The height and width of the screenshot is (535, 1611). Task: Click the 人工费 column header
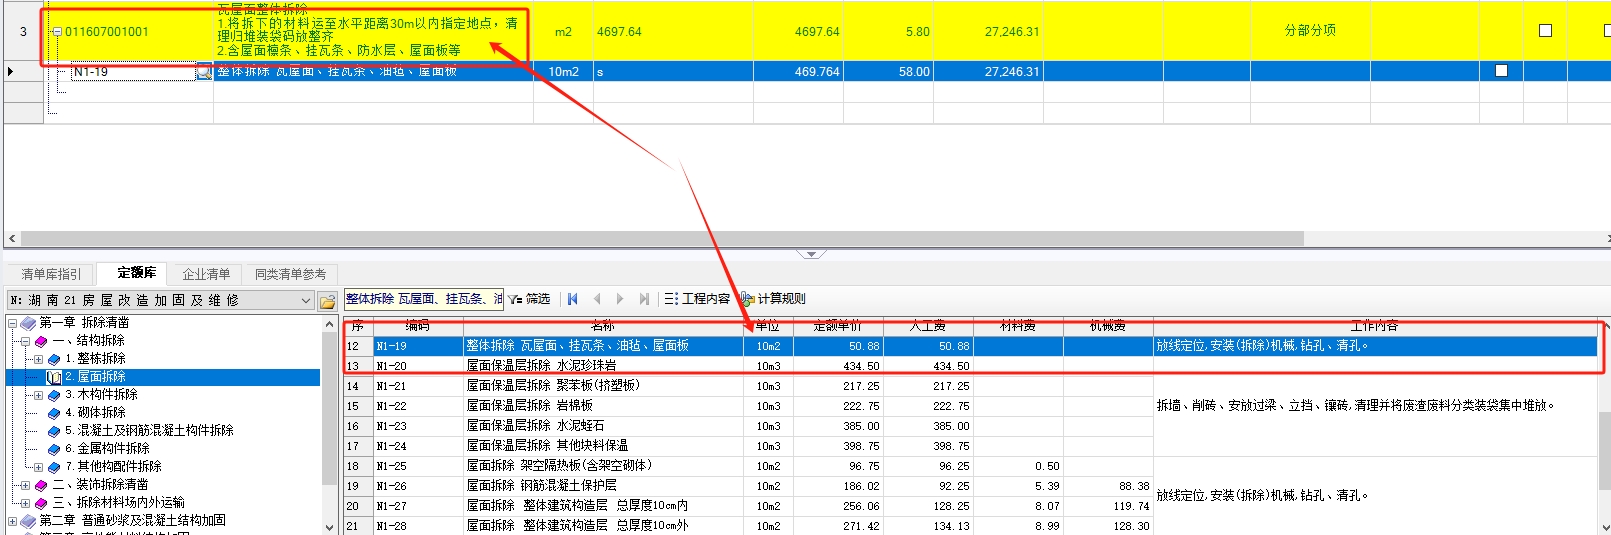[928, 326]
